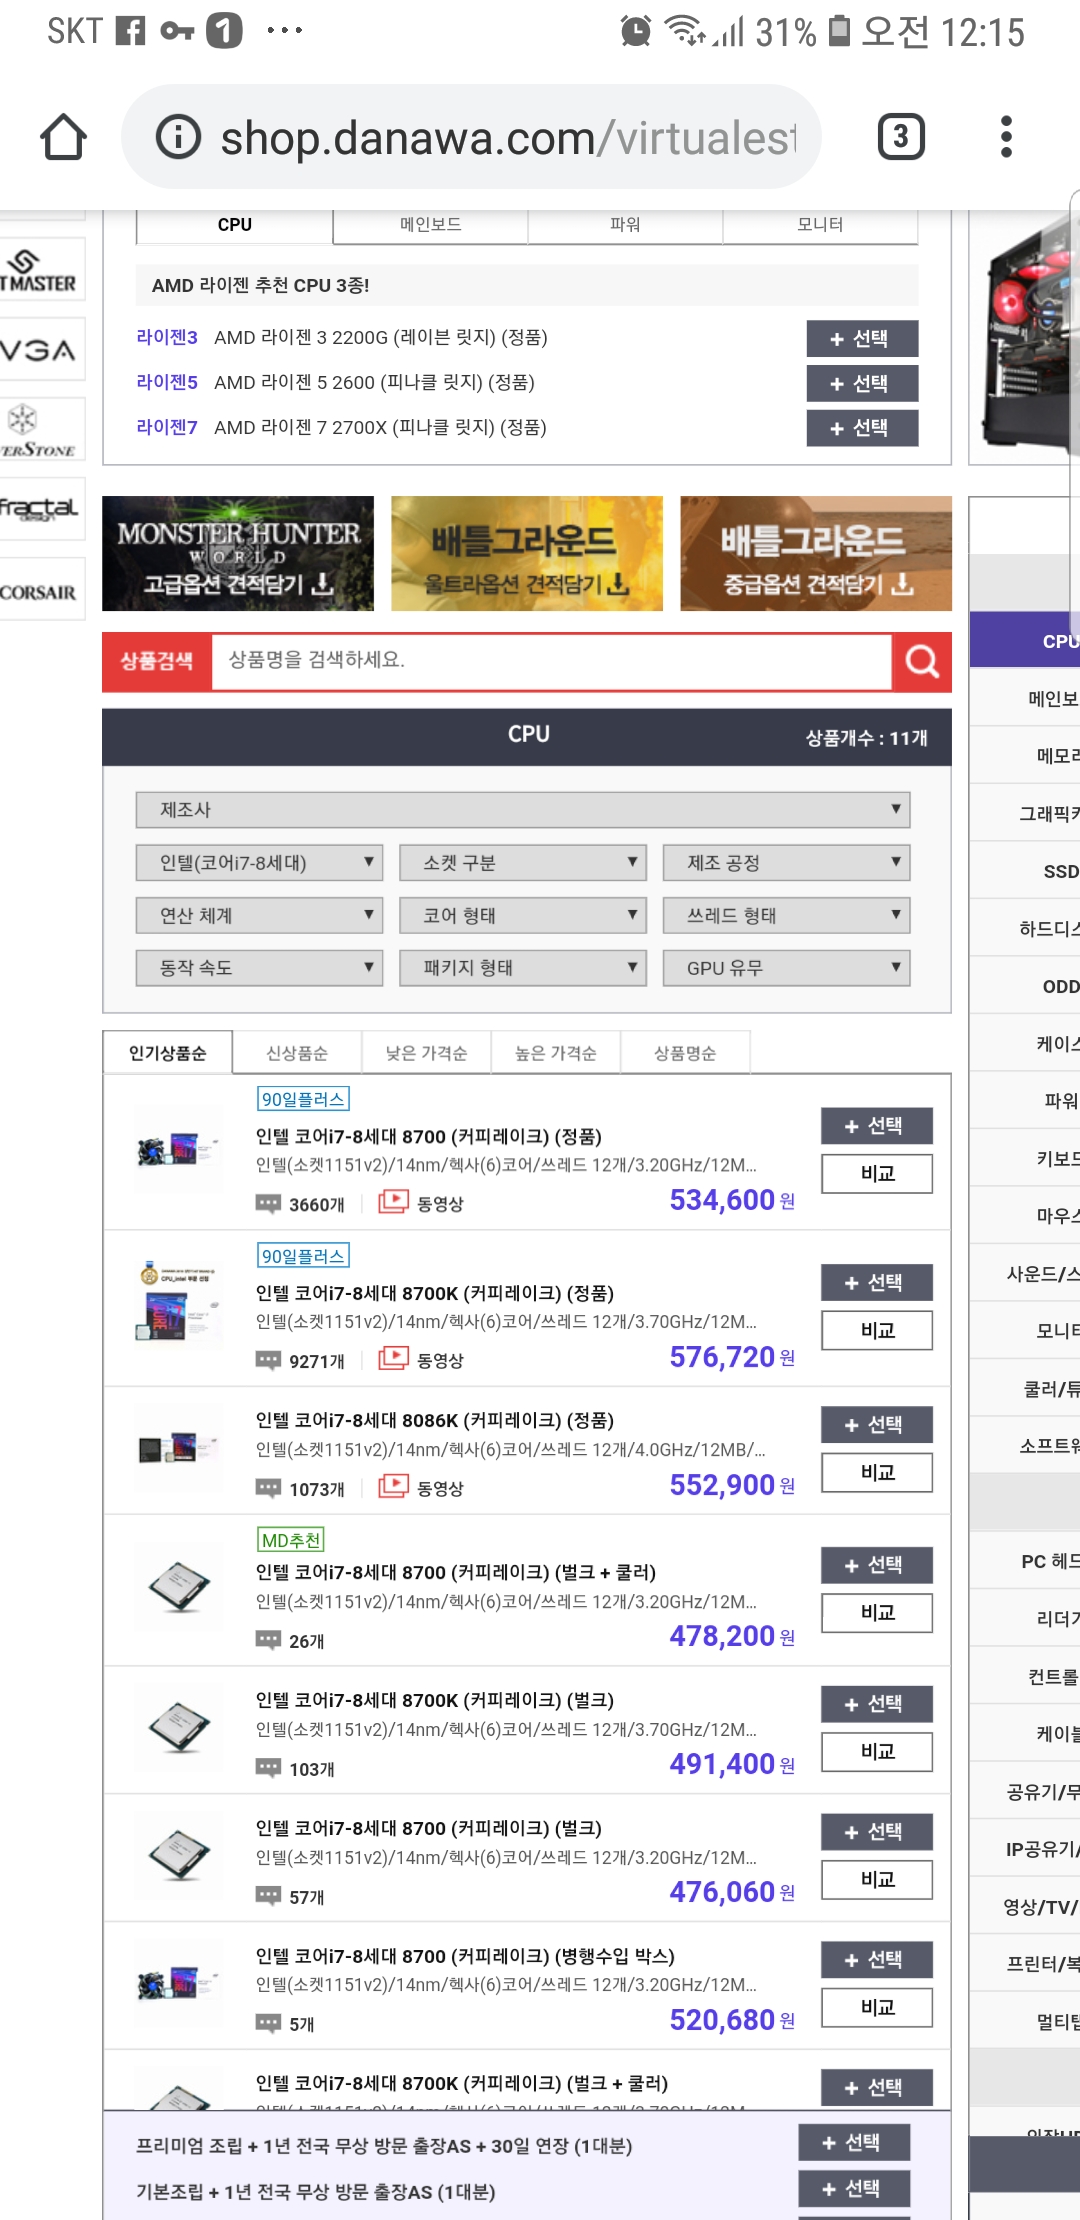This screenshot has height=2220, width=1080.
Task: Tap the site info icon in address bar
Action: click(x=179, y=137)
